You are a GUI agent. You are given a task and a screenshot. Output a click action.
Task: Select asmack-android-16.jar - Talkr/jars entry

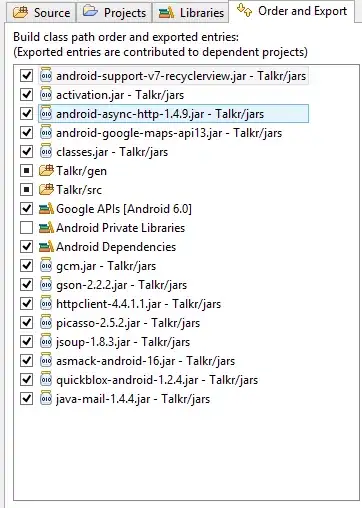[146, 361]
